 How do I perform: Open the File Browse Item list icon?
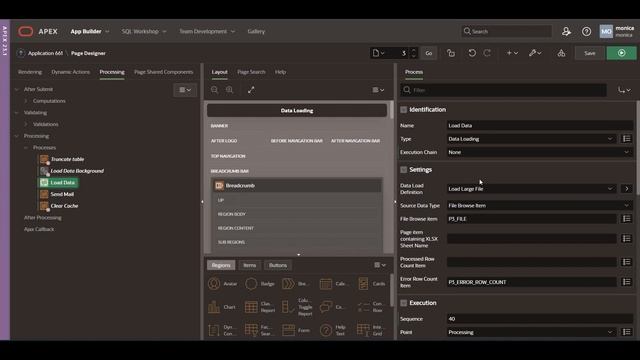626,219
